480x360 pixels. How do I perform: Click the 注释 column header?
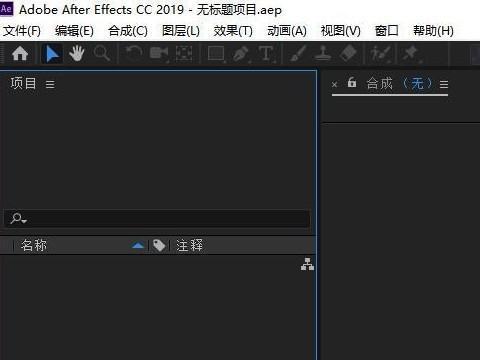coord(189,246)
